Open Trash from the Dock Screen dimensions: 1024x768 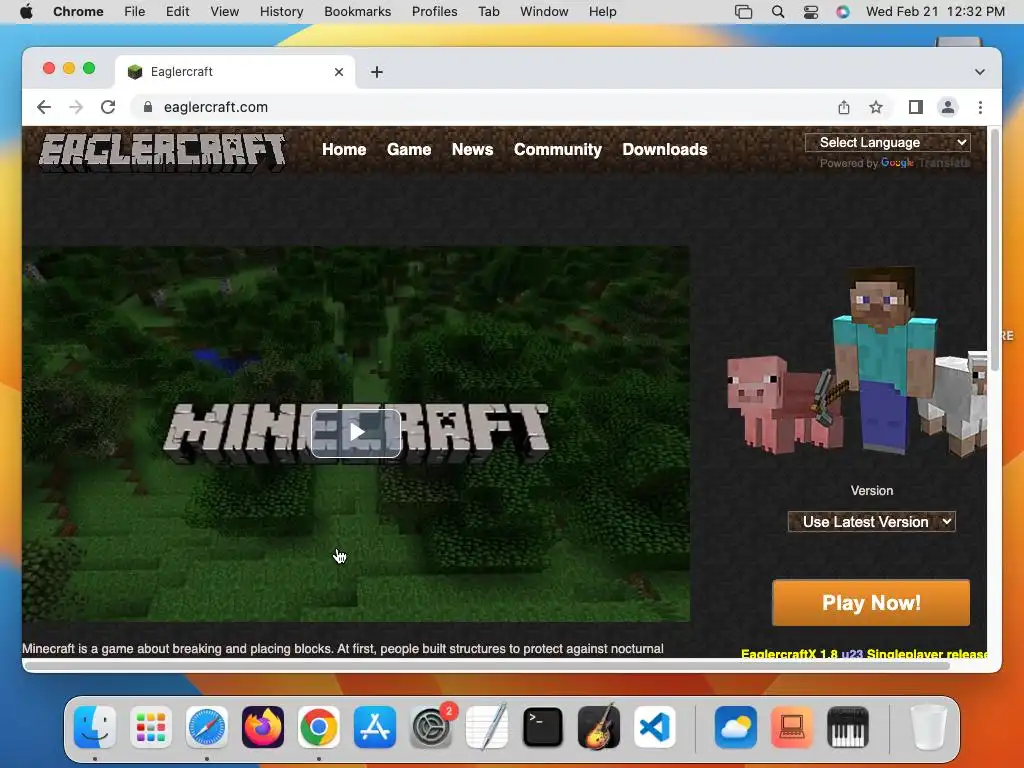click(928, 727)
